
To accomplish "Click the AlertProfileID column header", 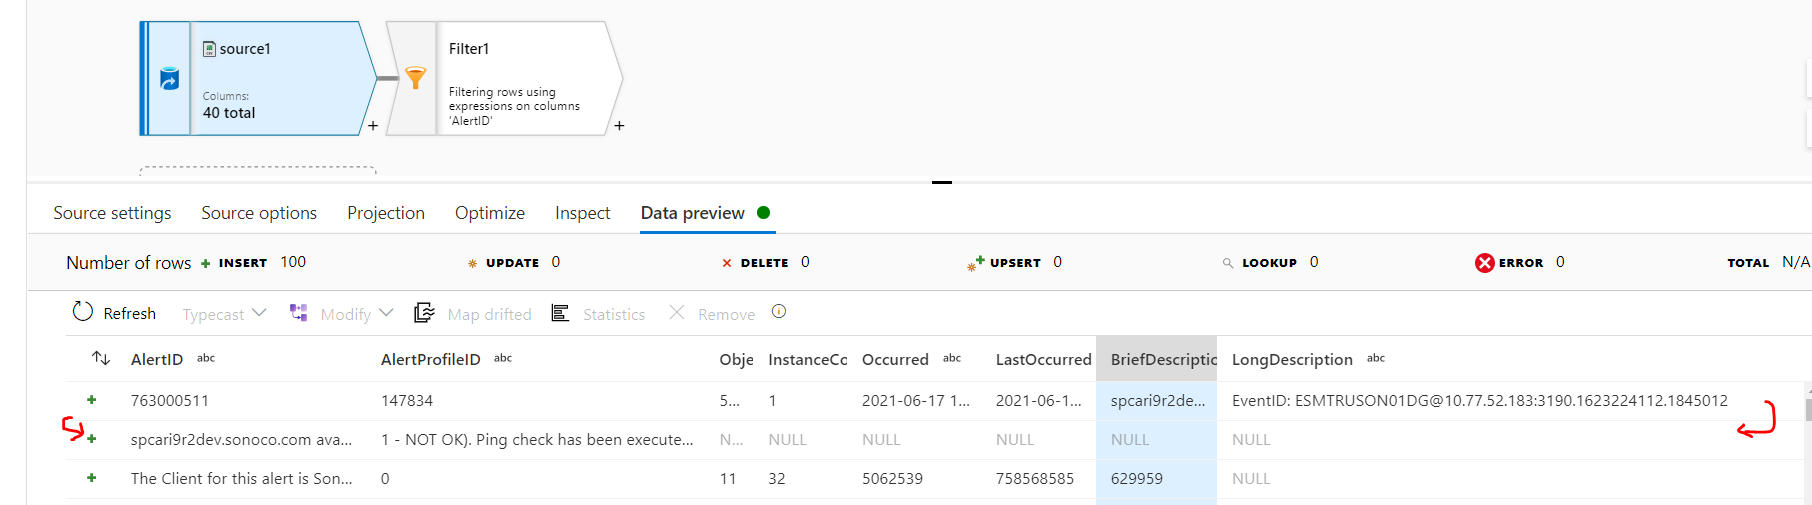I will pyautogui.click(x=431, y=359).
